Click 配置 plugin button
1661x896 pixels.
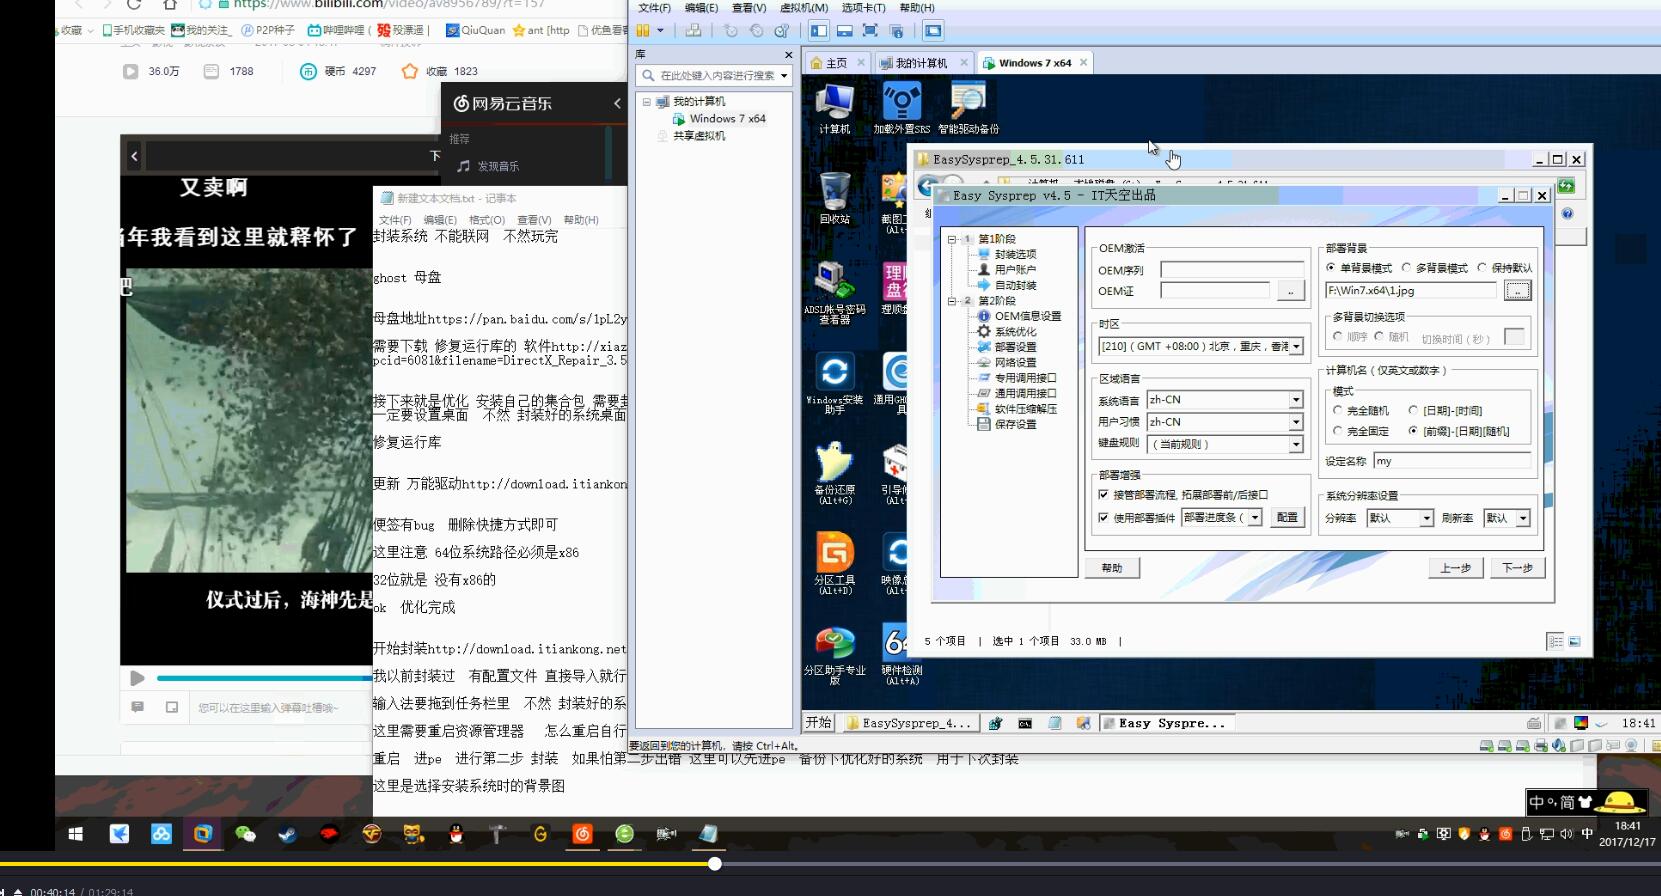click(1287, 517)
